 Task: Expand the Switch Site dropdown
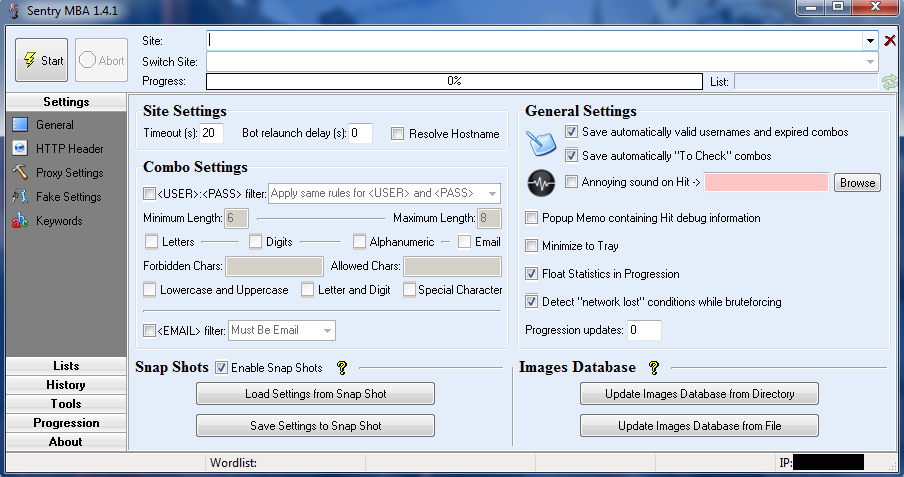click(x=870, y=61)
